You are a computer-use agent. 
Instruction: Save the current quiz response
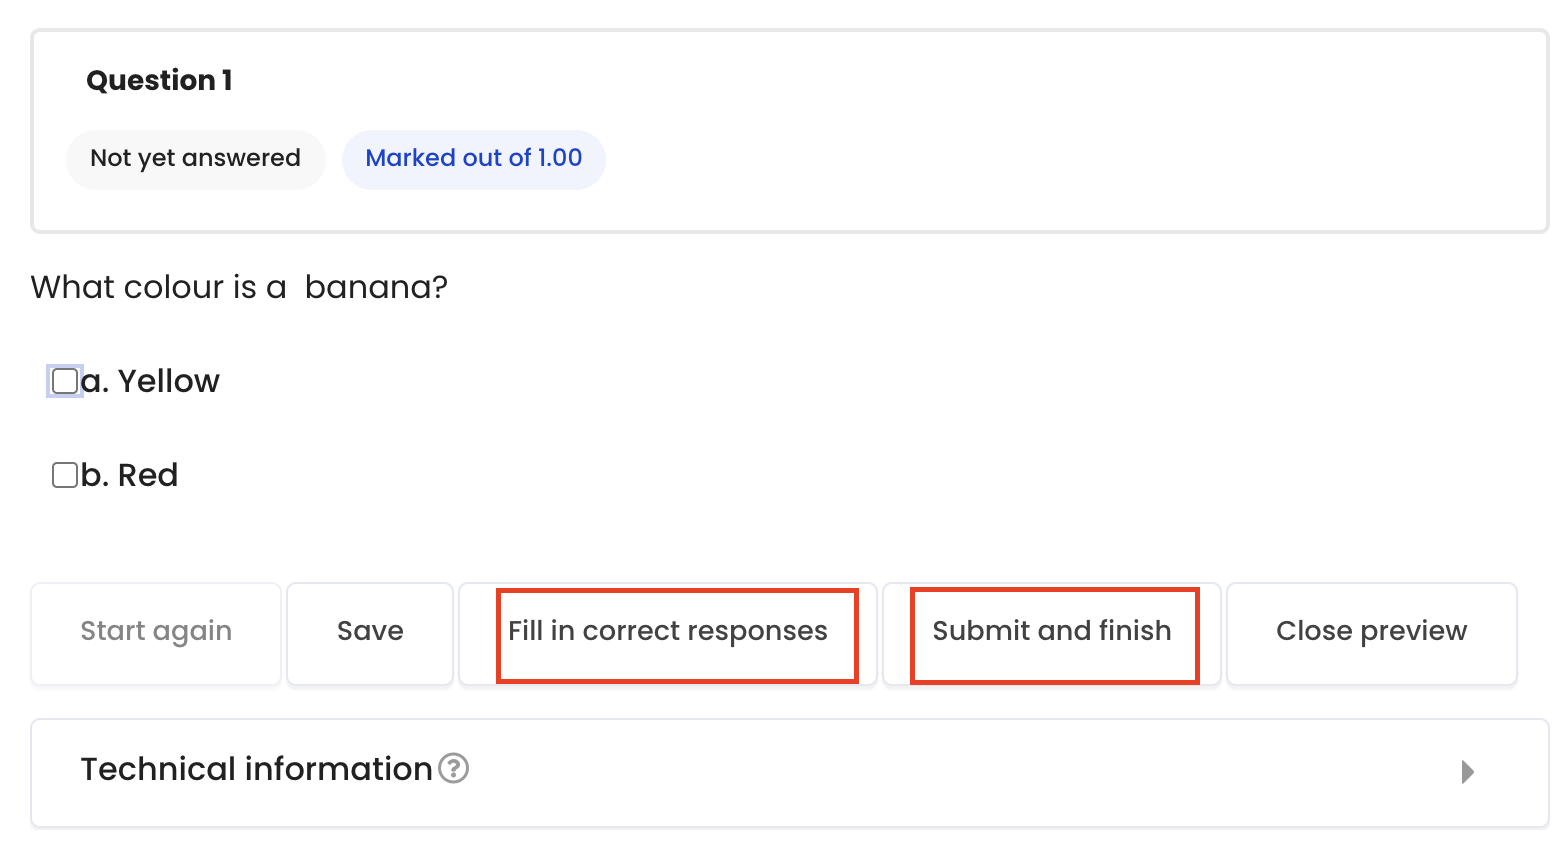tap(370, 633)
